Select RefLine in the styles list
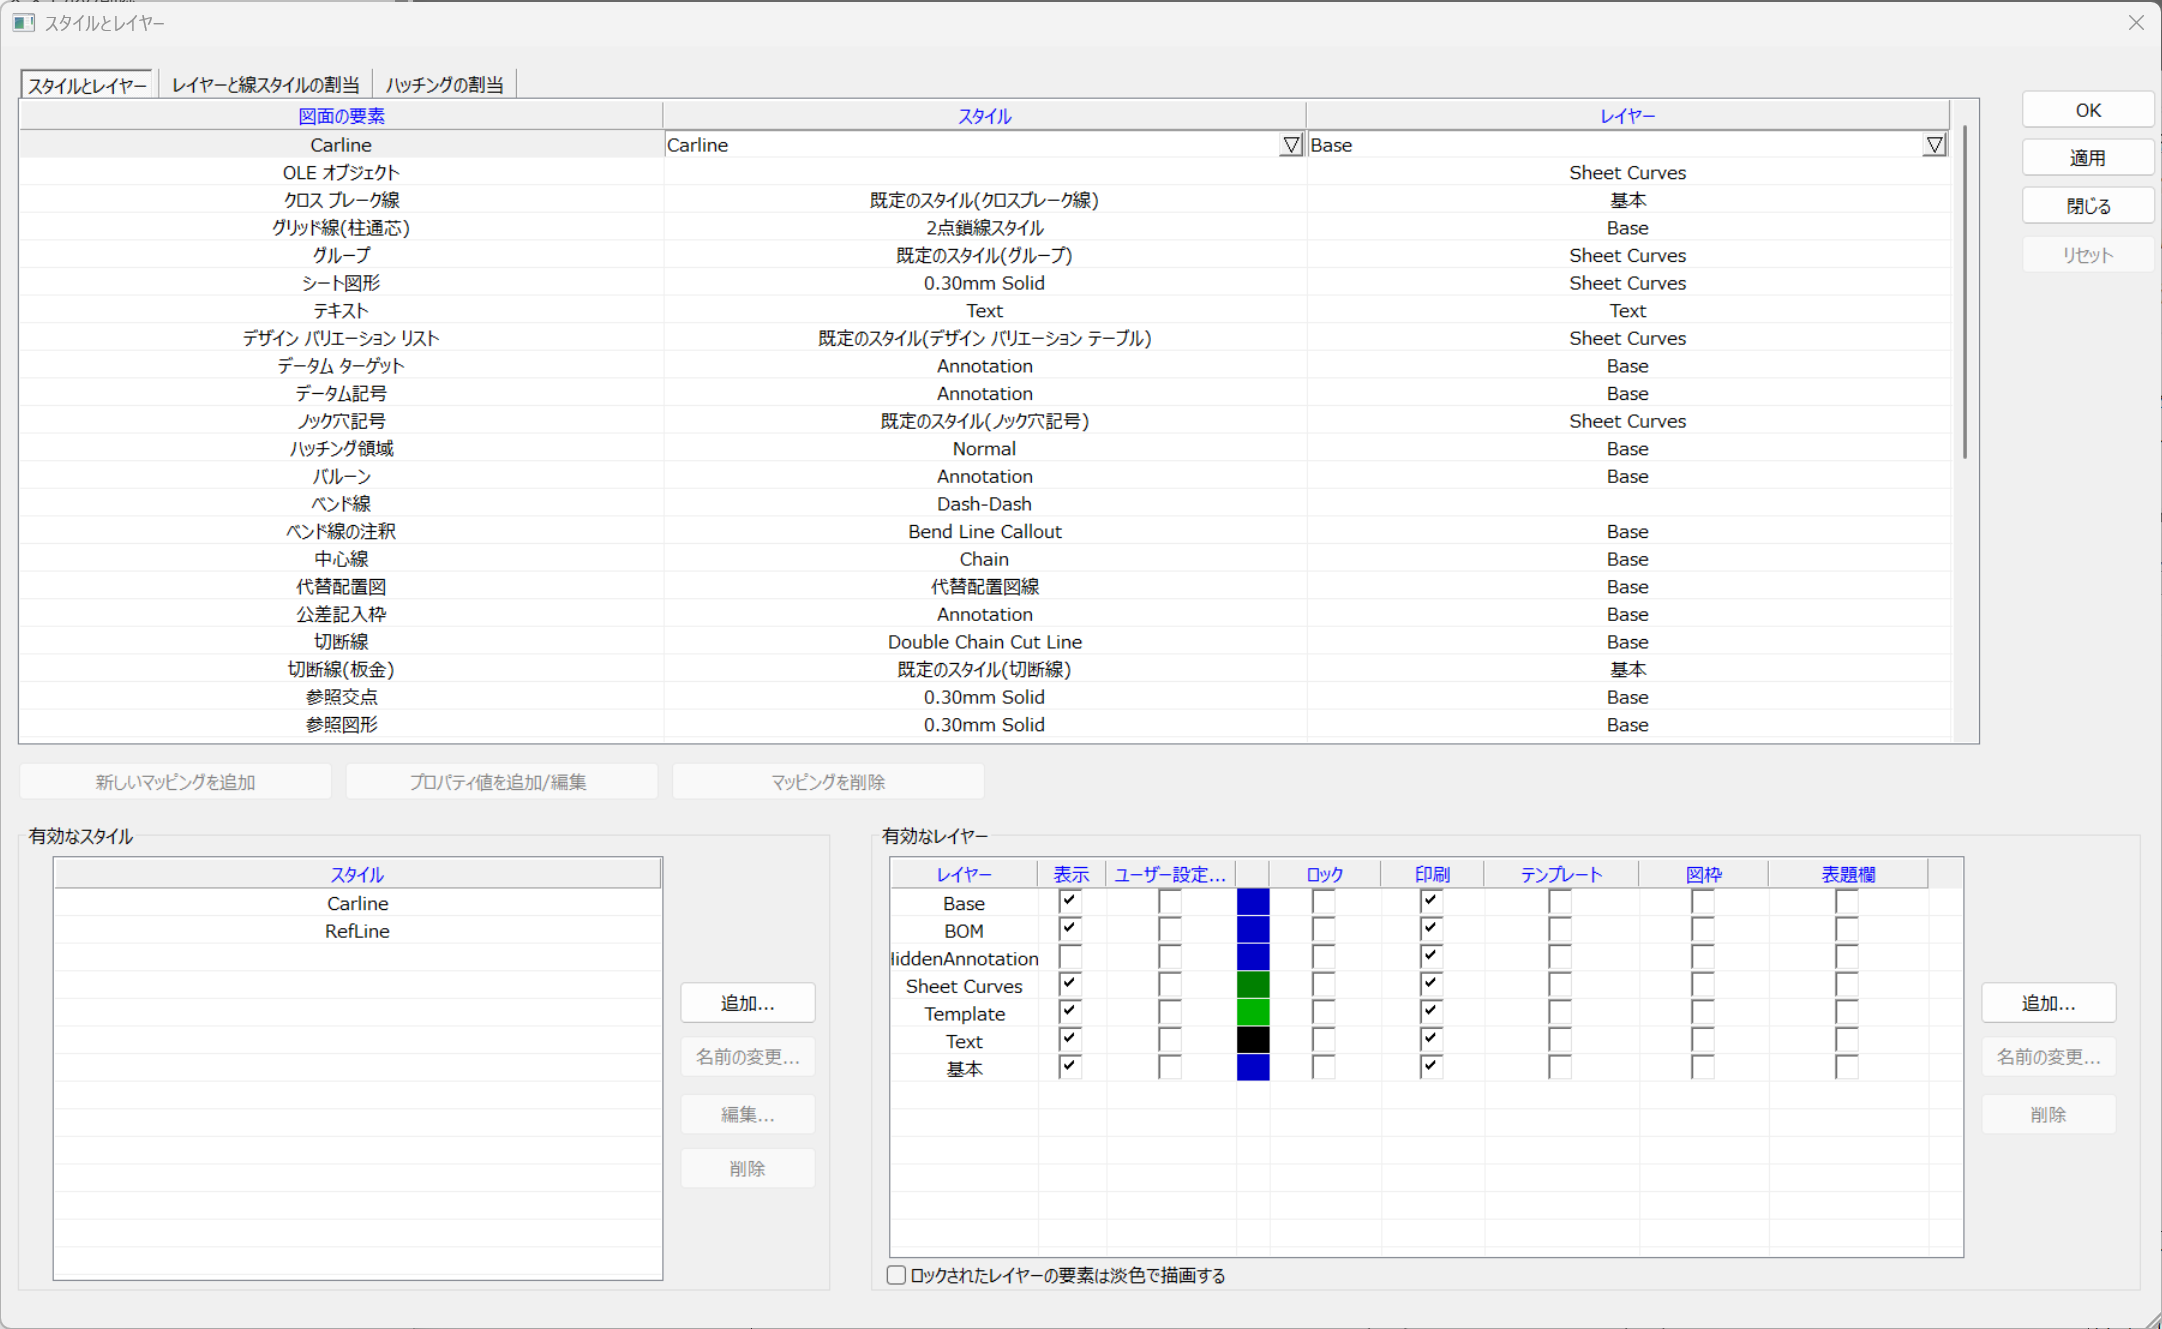The height and width of the screenshot is (1329, 2162). pos(357,931)
